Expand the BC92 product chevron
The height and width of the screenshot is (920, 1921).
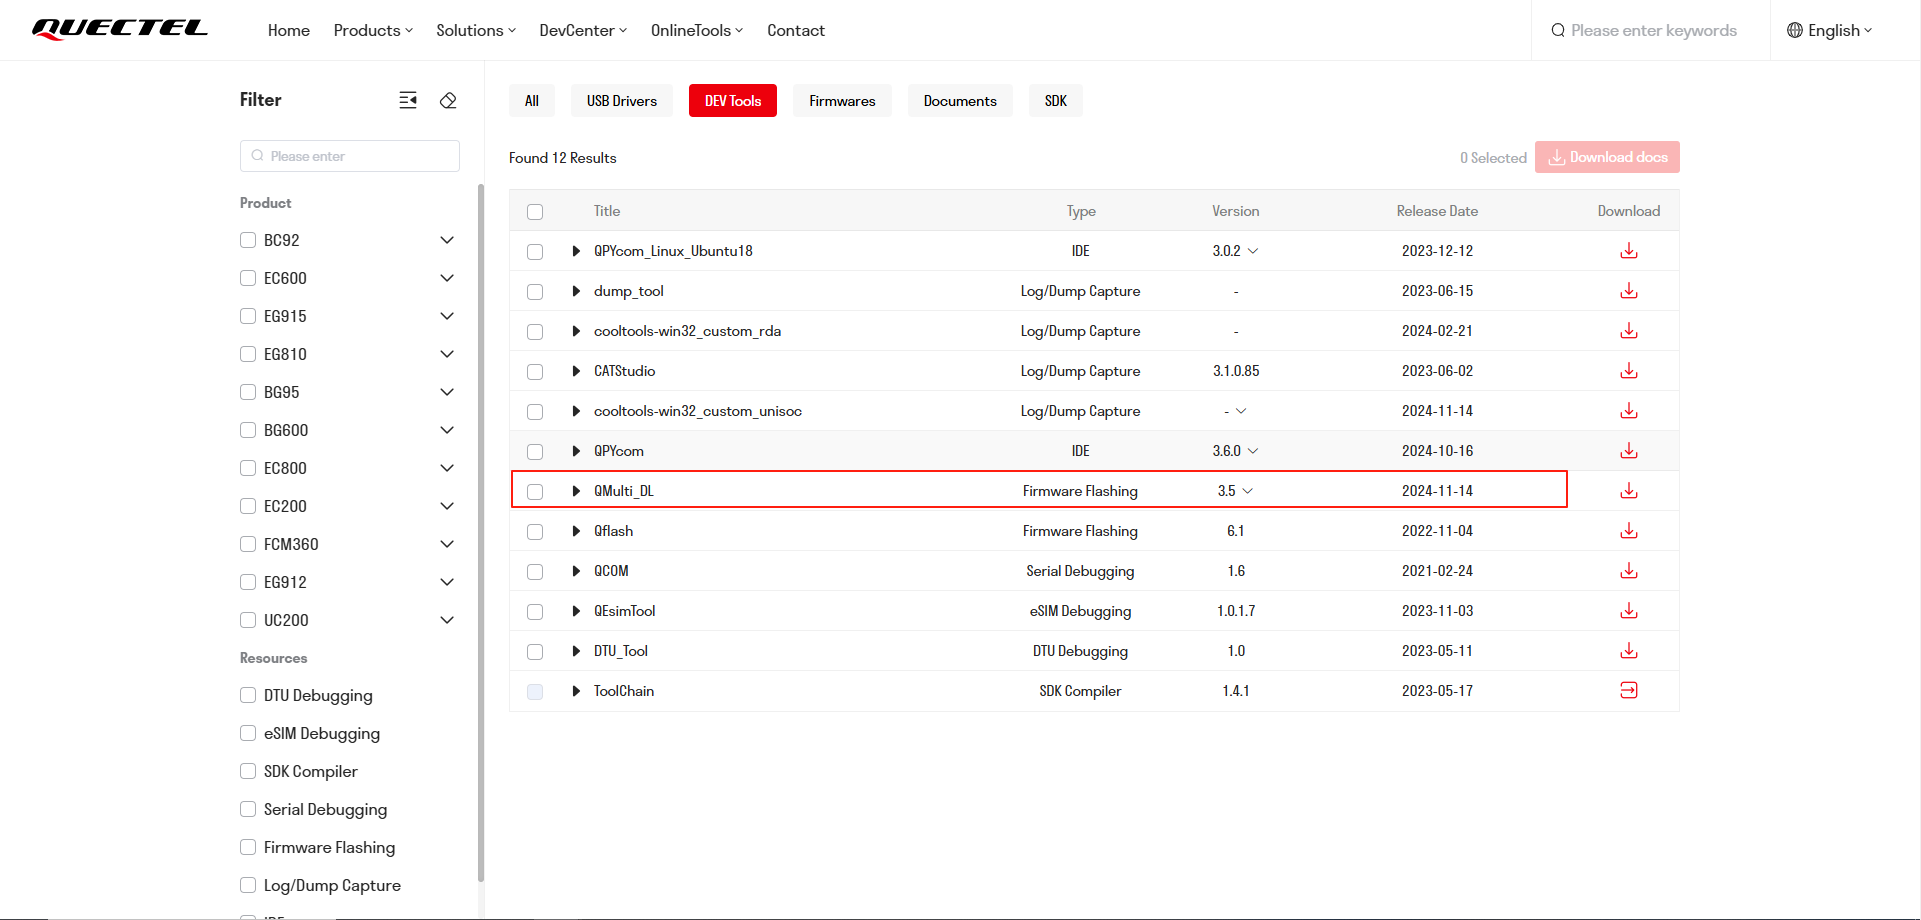point(447,240)
